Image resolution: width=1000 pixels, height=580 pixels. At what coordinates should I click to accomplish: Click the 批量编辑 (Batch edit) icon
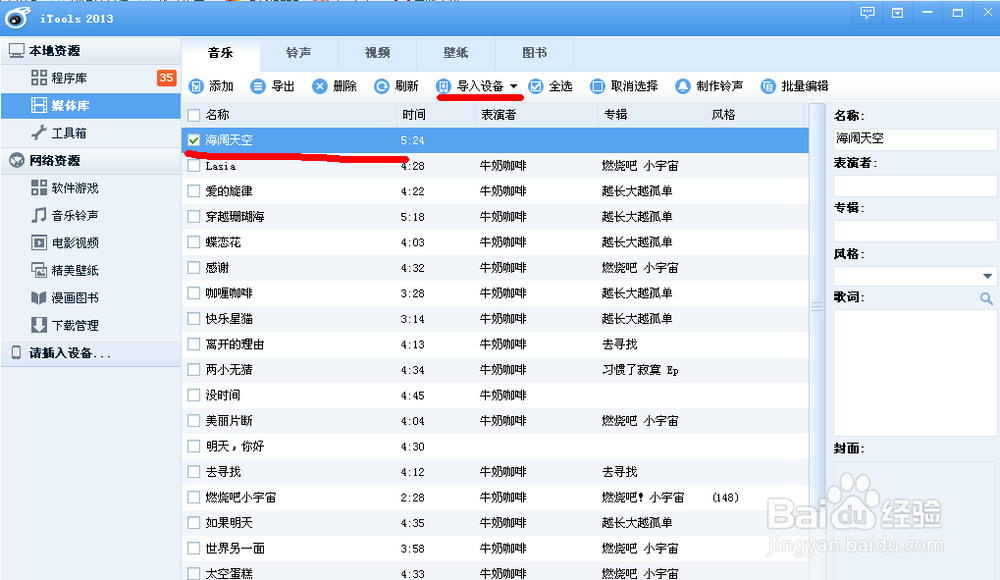[x=768, y=86]
